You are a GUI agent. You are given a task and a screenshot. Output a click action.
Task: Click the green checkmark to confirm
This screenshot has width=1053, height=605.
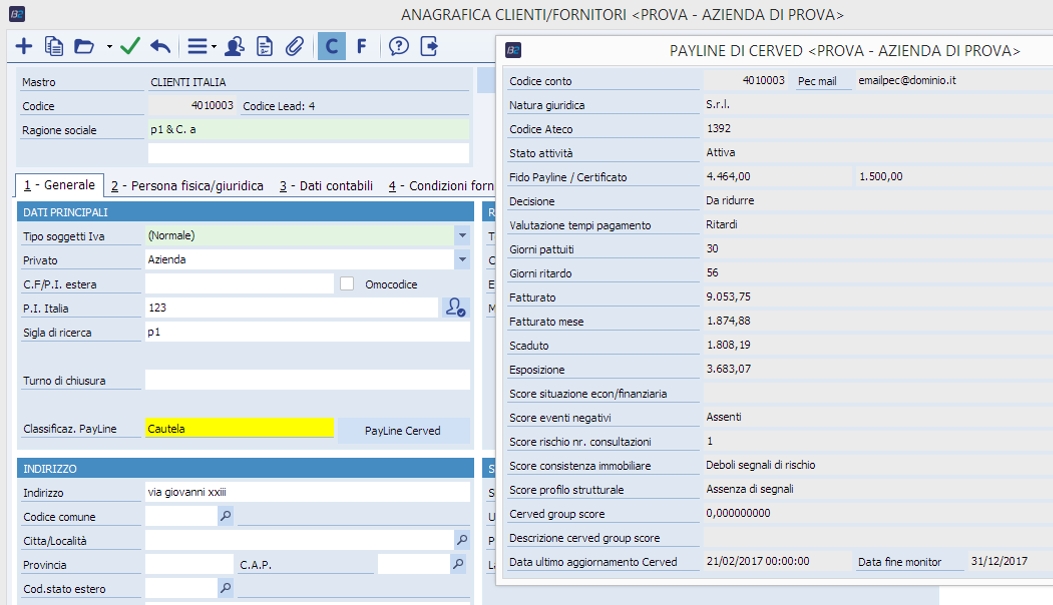click(130, 46)
